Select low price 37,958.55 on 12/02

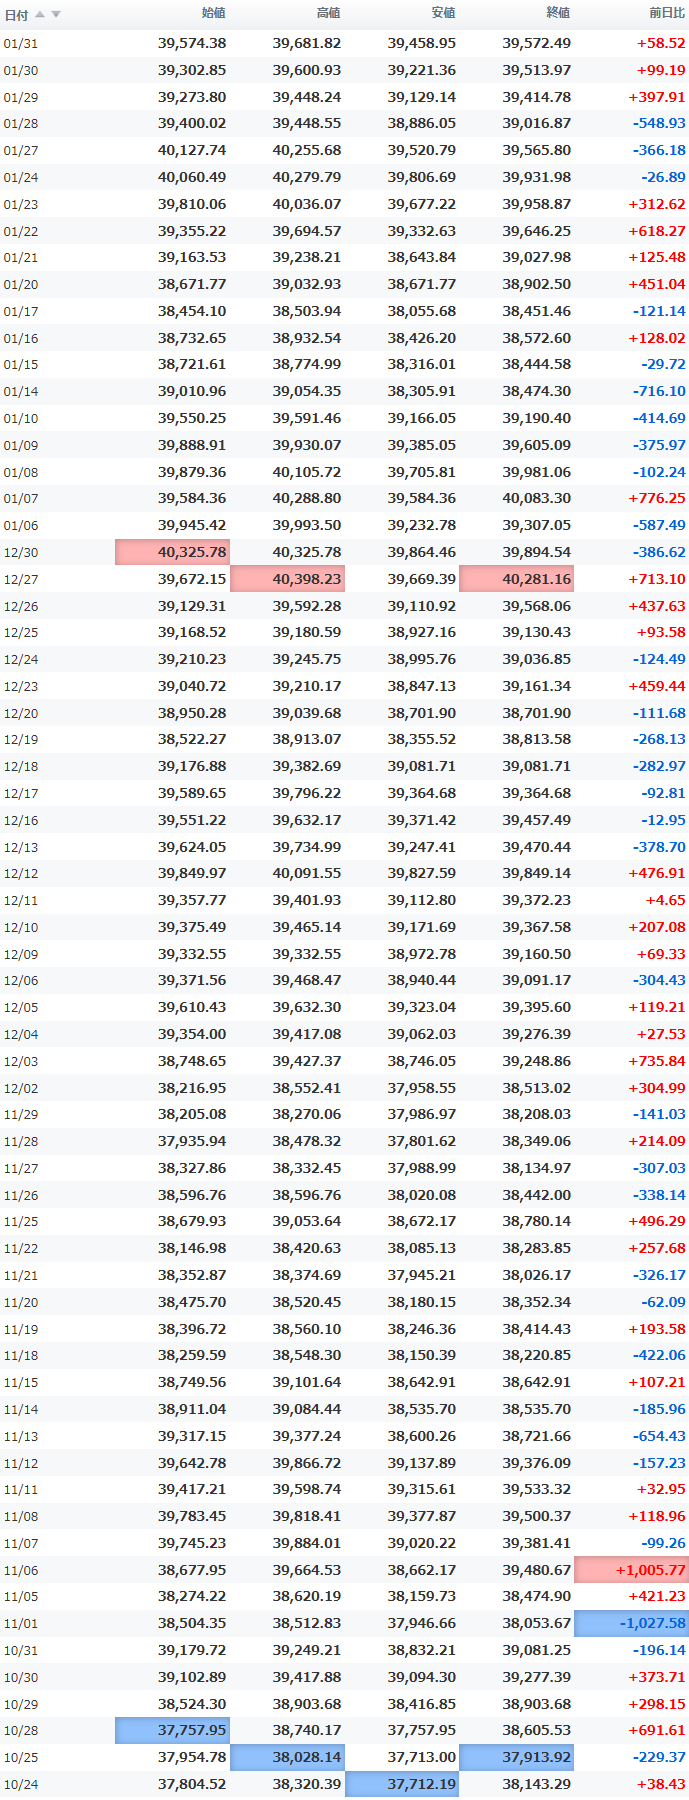[x=422, y=1088]
